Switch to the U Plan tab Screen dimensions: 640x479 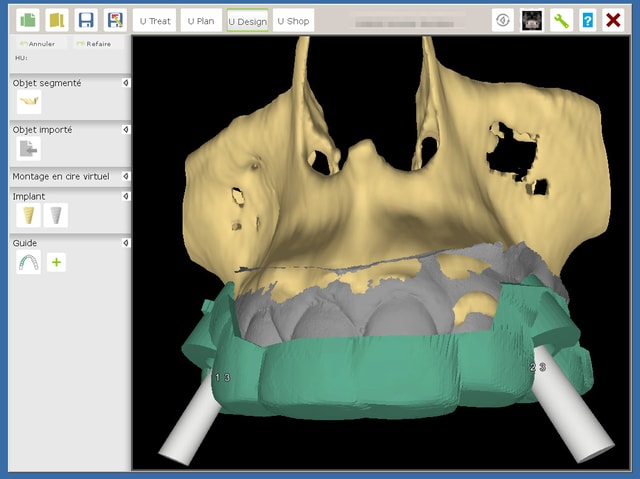[201, 20]
